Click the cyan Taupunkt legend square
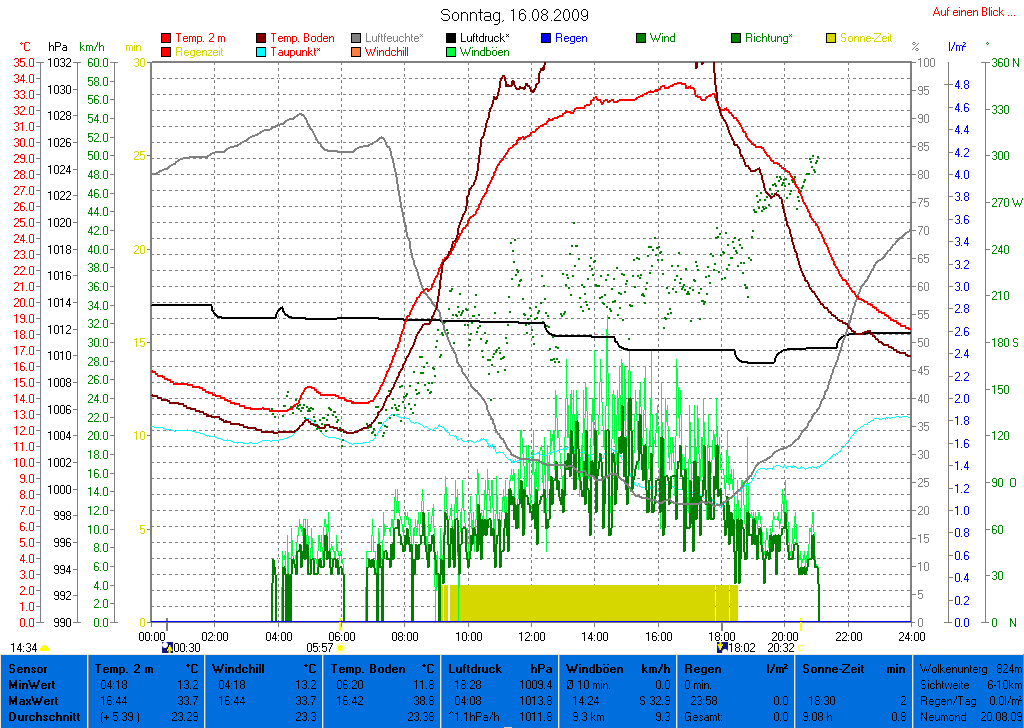This screenshot has width=1024, height=728. 262,51
